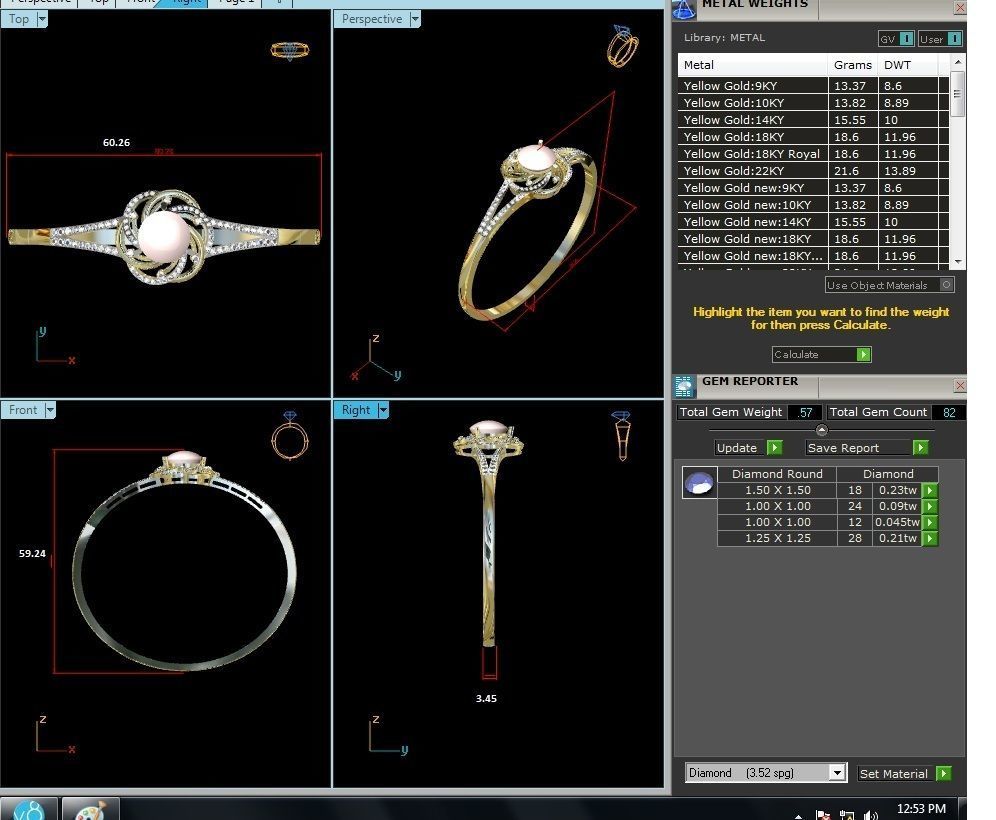Click the Gem Reporter slider handle
The width and height of the screenshot is (996, 820).
click(x=821, y=430)
